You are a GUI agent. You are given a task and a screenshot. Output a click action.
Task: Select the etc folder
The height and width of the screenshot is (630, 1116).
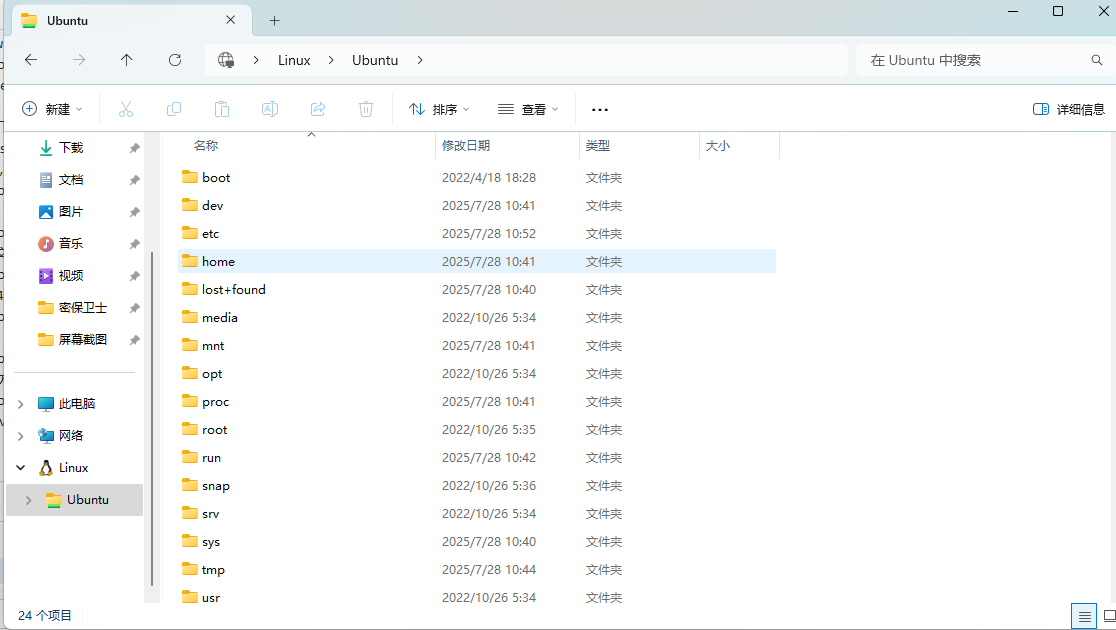pyautogui.click(x=210, y=233)
